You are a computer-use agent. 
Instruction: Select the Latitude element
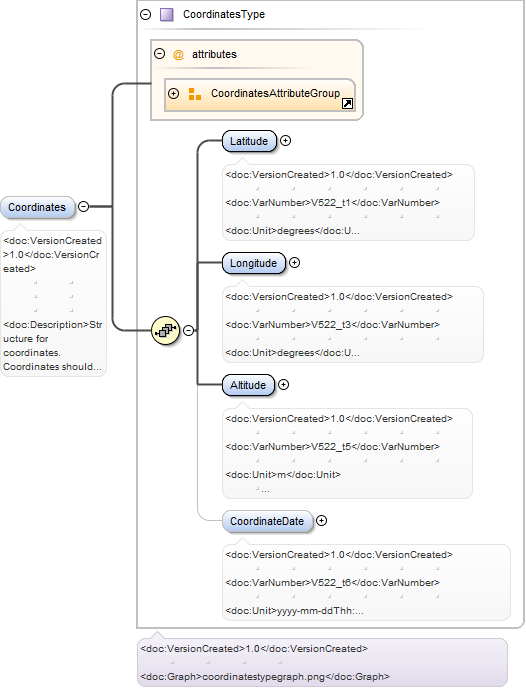[x=249, y=141]
